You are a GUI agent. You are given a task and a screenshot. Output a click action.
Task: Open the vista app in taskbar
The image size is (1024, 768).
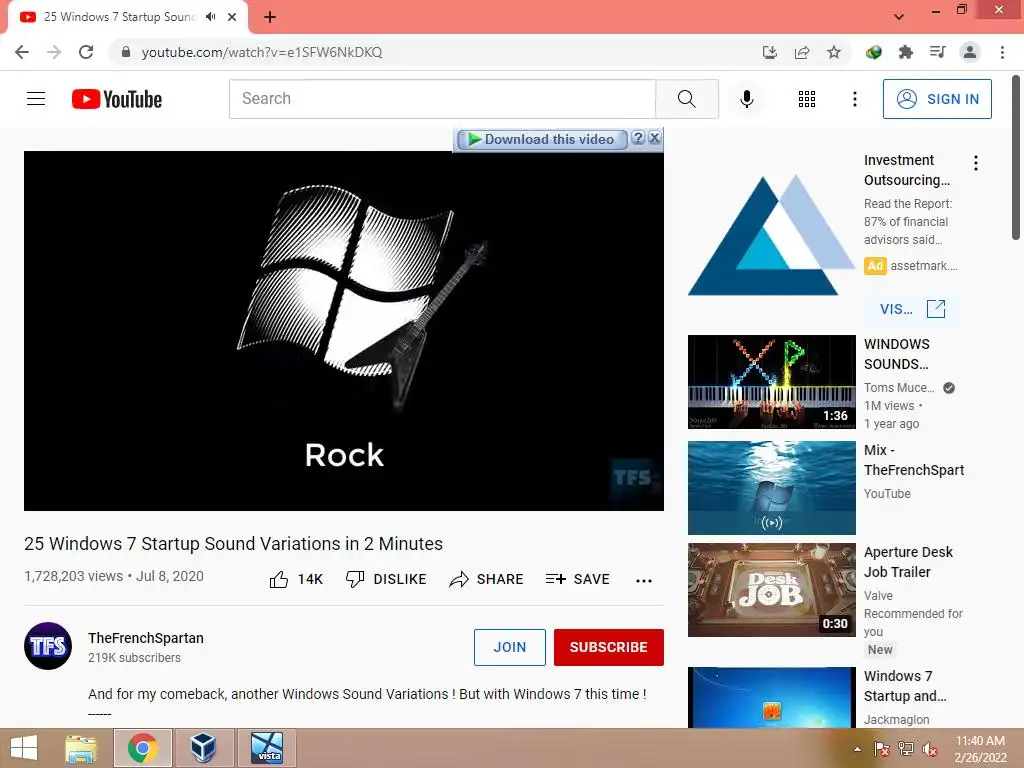coord(266,748)
